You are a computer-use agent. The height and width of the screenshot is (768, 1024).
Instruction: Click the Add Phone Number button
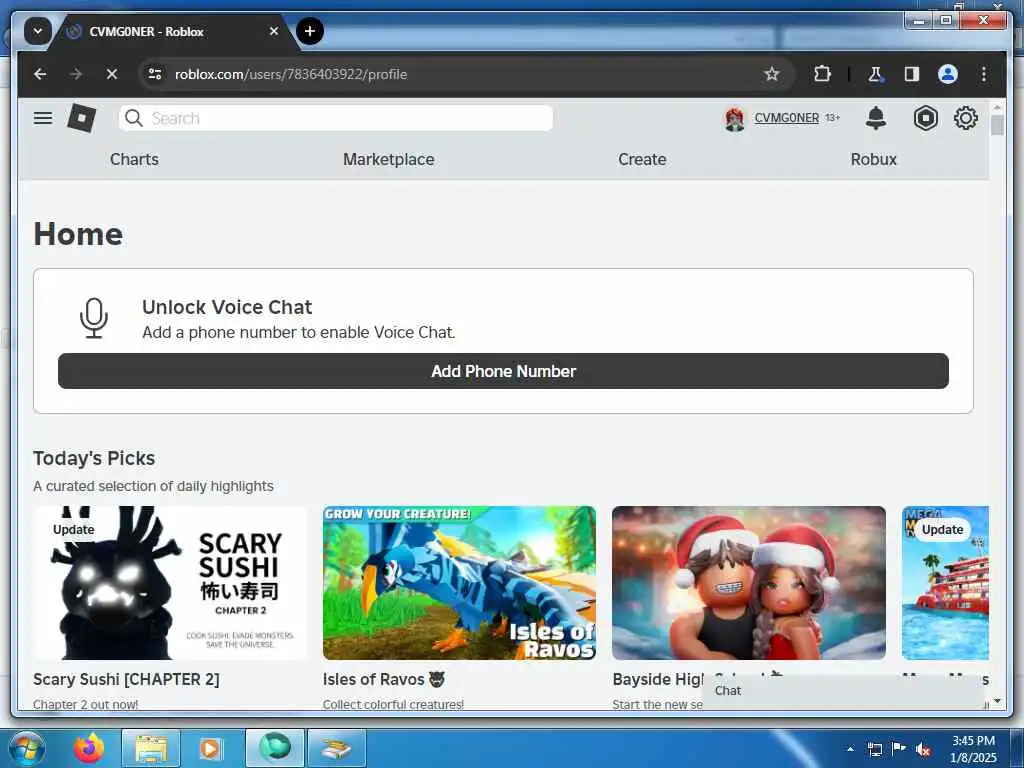[x=503, y=371]
